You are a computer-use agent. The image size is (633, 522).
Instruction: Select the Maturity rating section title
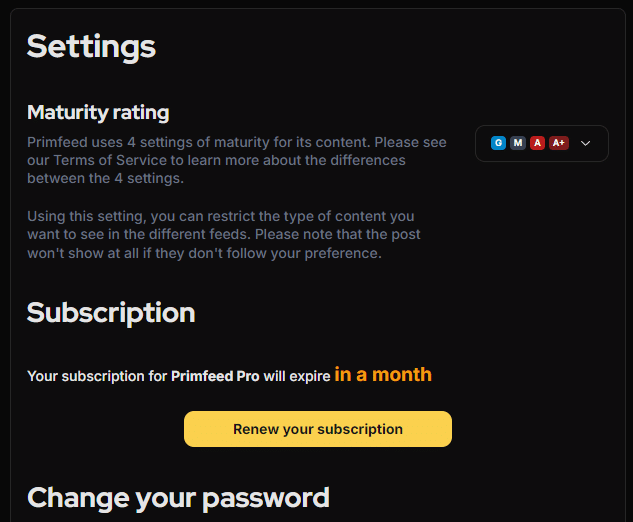(98, 112)
